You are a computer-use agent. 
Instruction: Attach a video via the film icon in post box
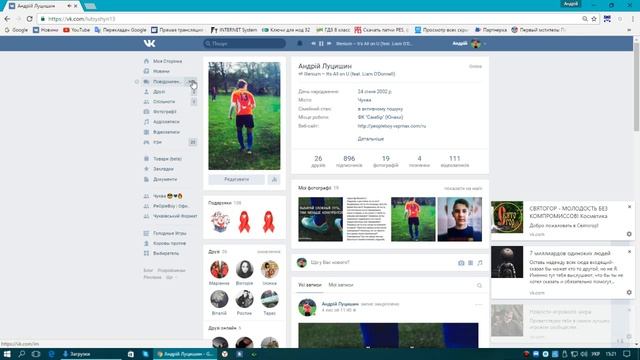[471, 263]
